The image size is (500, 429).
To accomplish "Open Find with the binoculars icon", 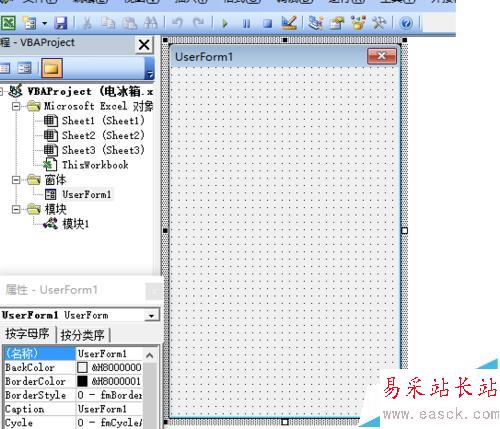I will coord(151,23).
